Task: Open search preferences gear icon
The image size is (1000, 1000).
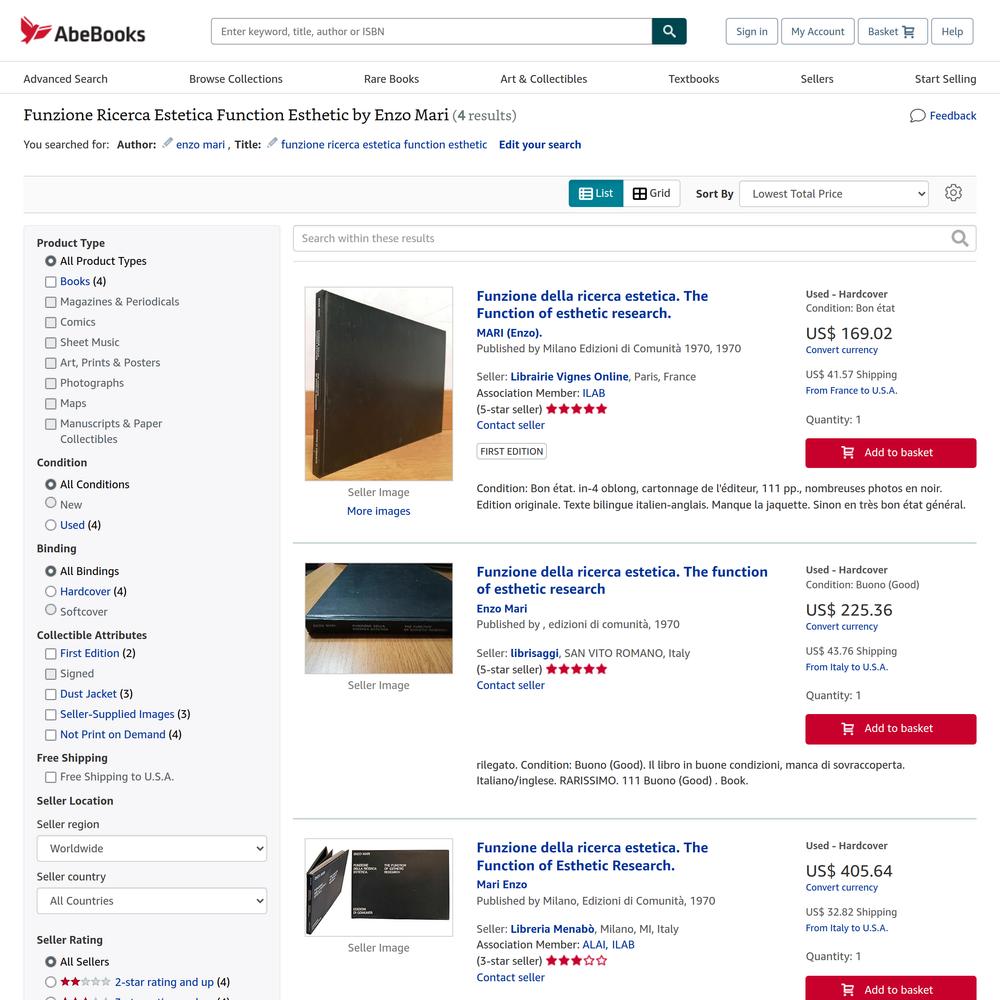Action: (953, 193)
